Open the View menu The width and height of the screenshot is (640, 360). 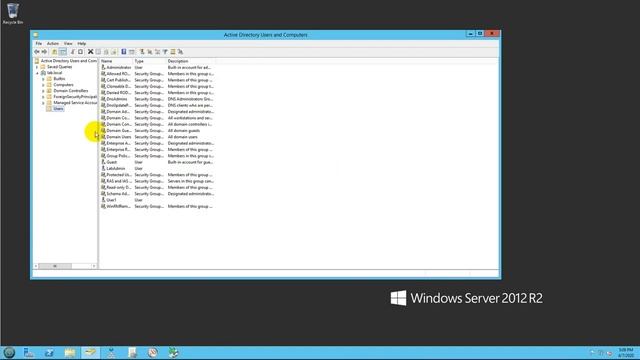click(x=68, y=43)
